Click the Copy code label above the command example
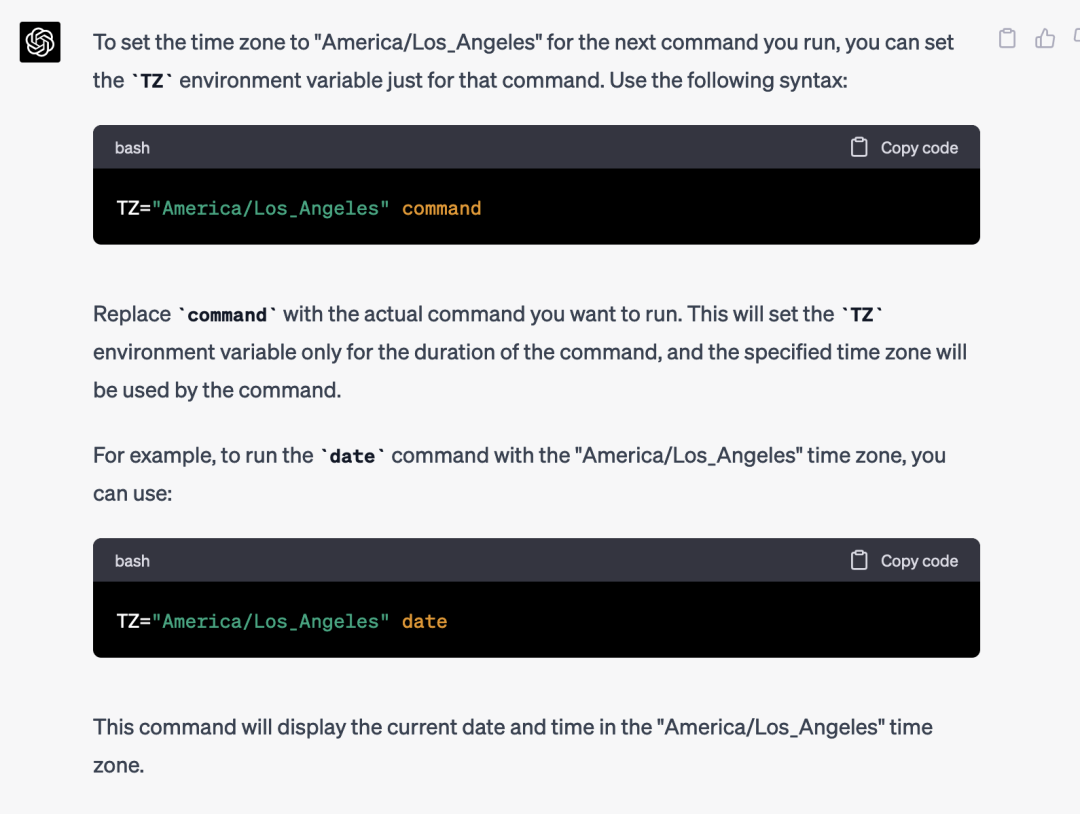1080x814 pixels. [x=919, y=148]
